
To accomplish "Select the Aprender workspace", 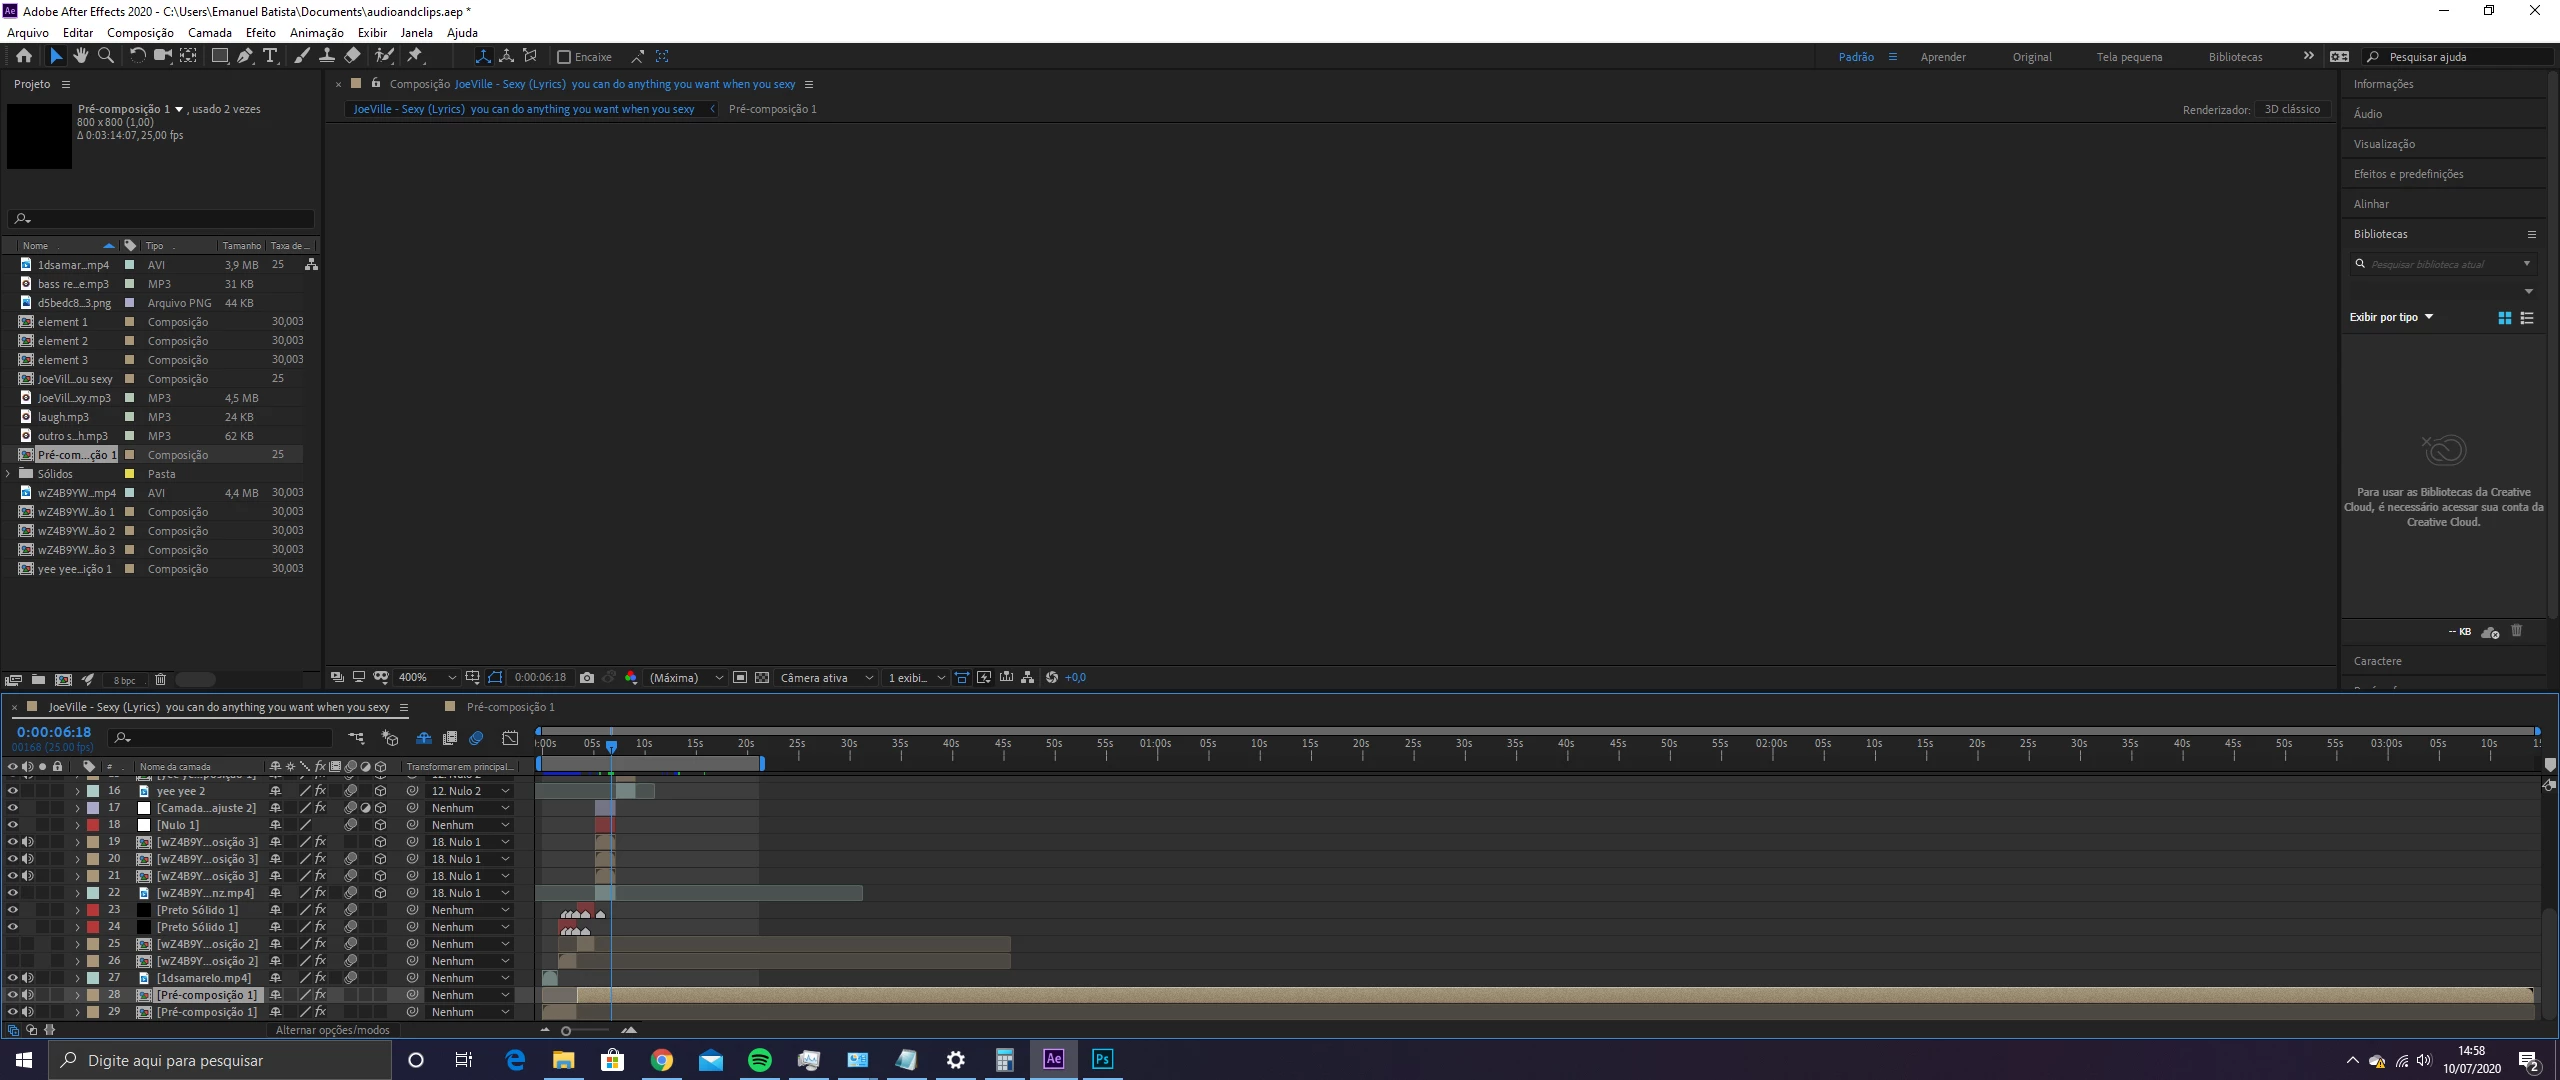I will (1942, 57).
